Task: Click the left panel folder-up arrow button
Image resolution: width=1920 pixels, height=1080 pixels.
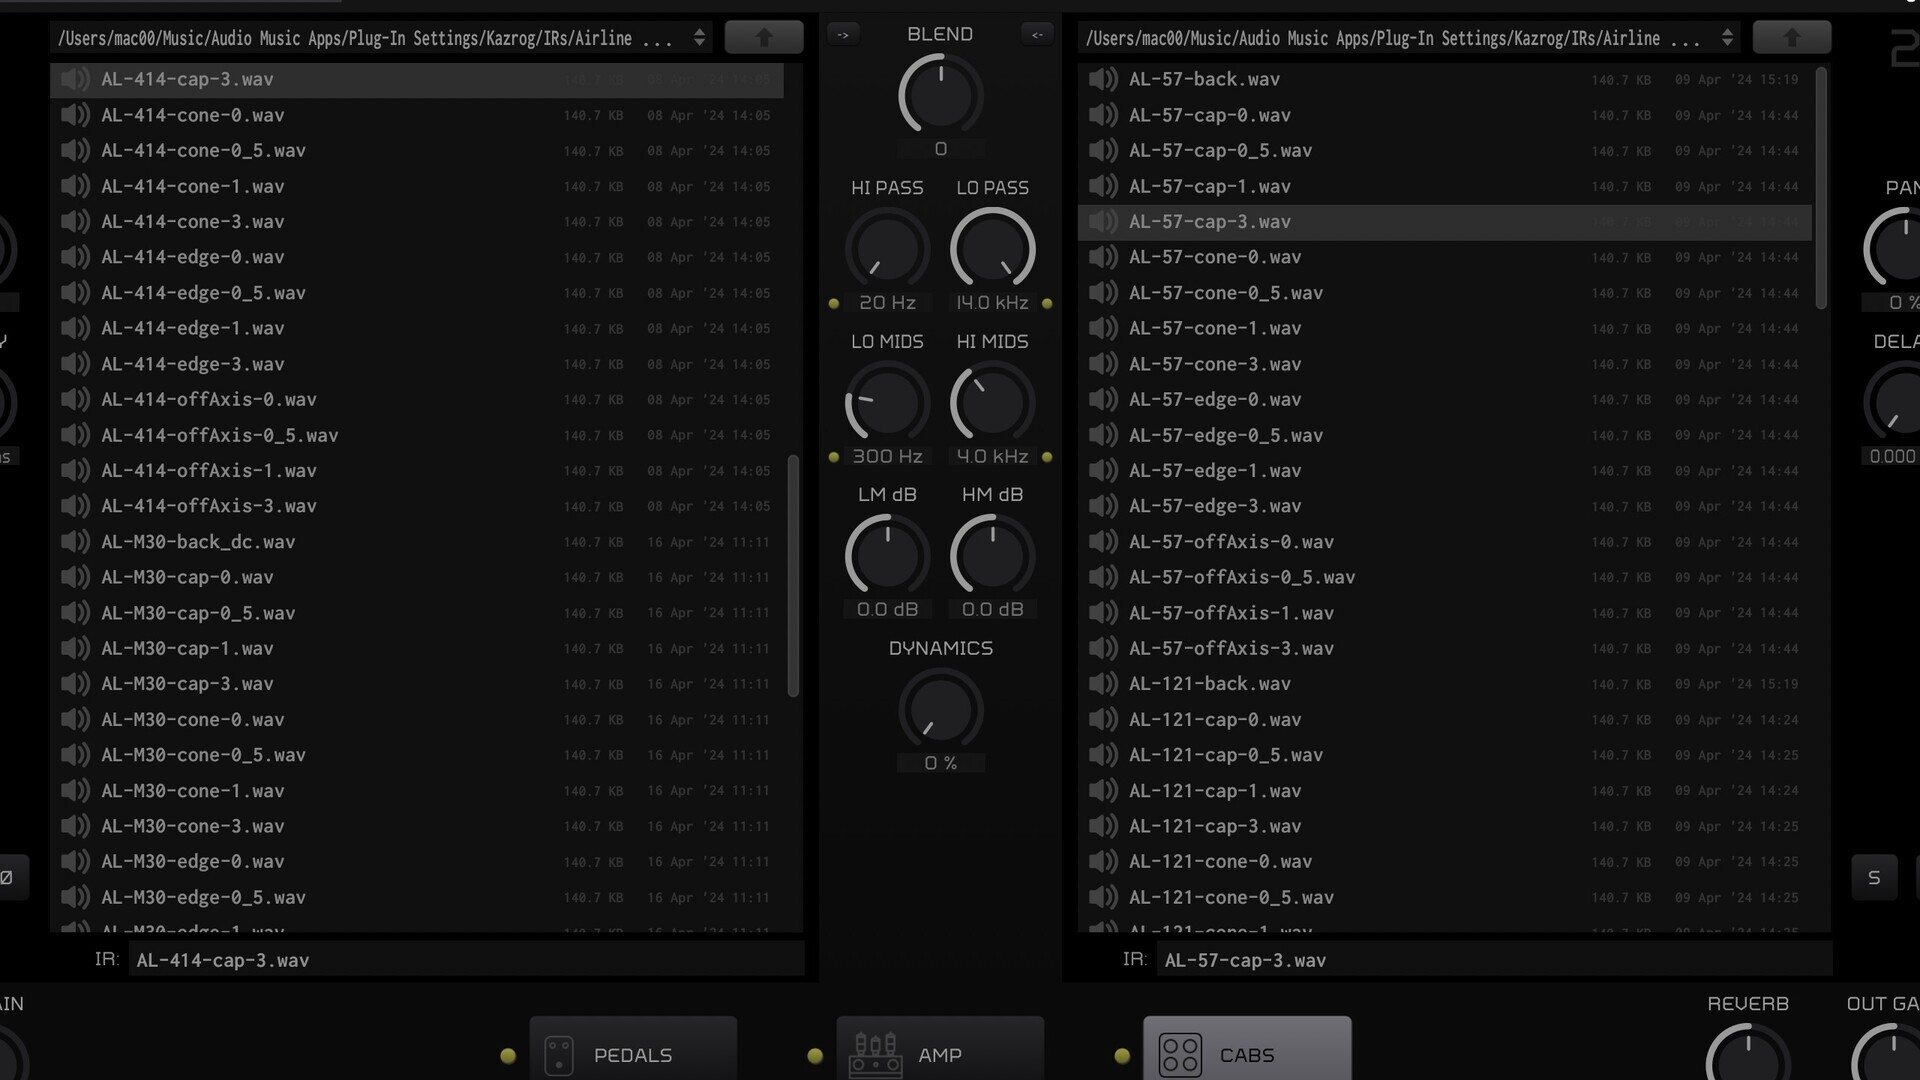Action: click(x=764, y=38)
